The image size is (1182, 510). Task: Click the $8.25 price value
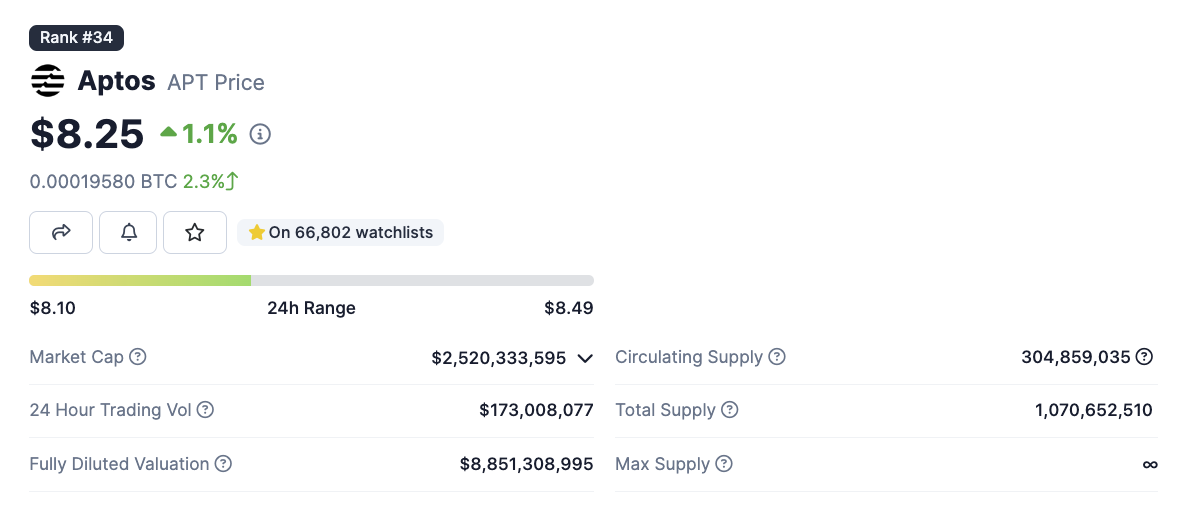tap(87, 134)
